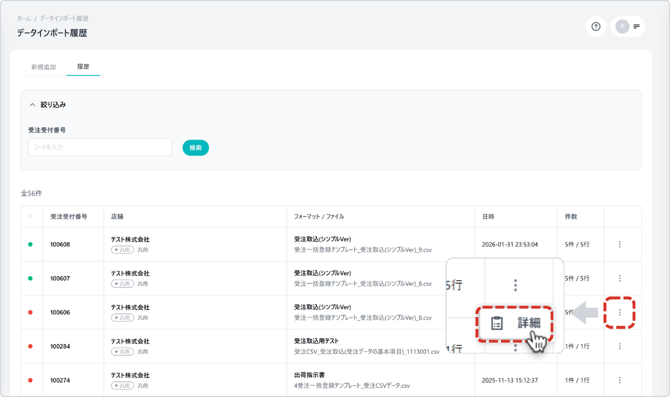Open the three-dot menu for order 100606
The height and width of the screenshot is (401, 670).
(619, 313)
